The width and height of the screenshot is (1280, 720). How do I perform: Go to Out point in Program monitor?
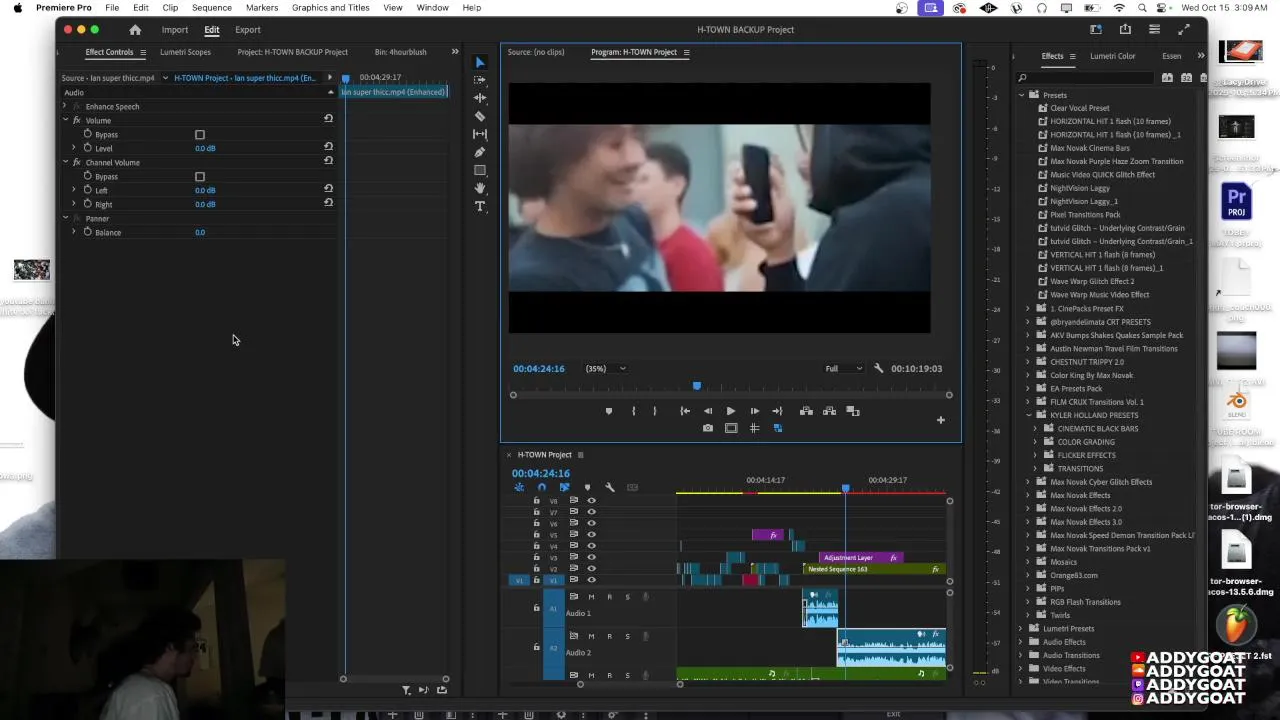(x=777, y=411)
